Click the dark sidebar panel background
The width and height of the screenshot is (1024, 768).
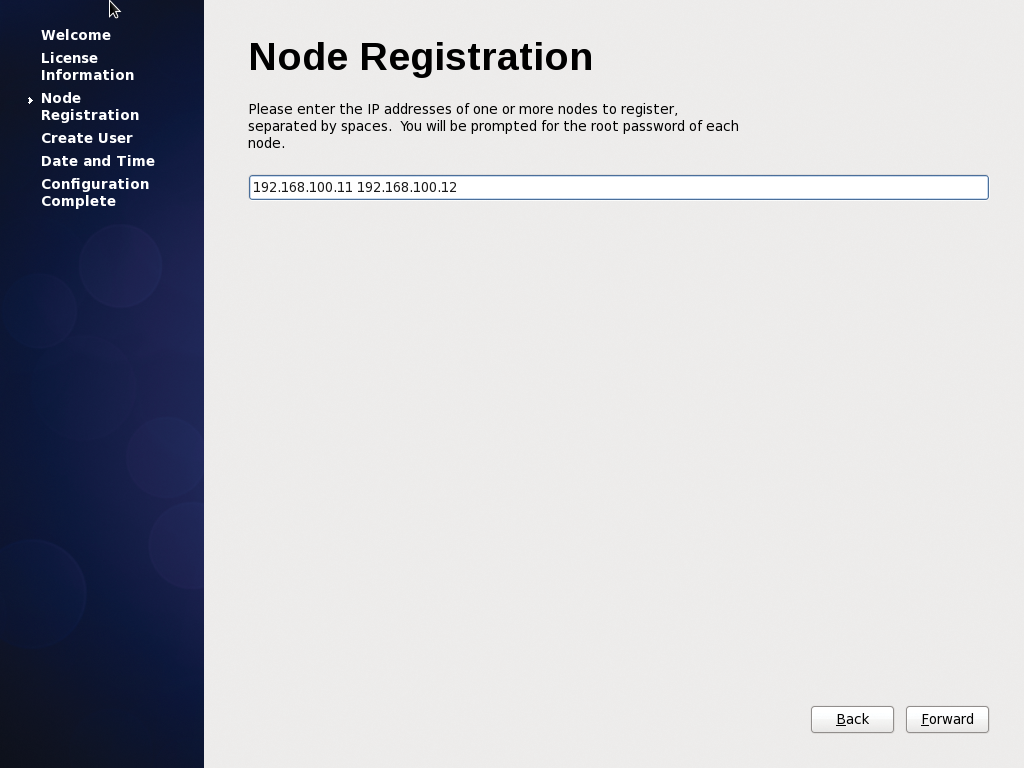coord(100,450)
